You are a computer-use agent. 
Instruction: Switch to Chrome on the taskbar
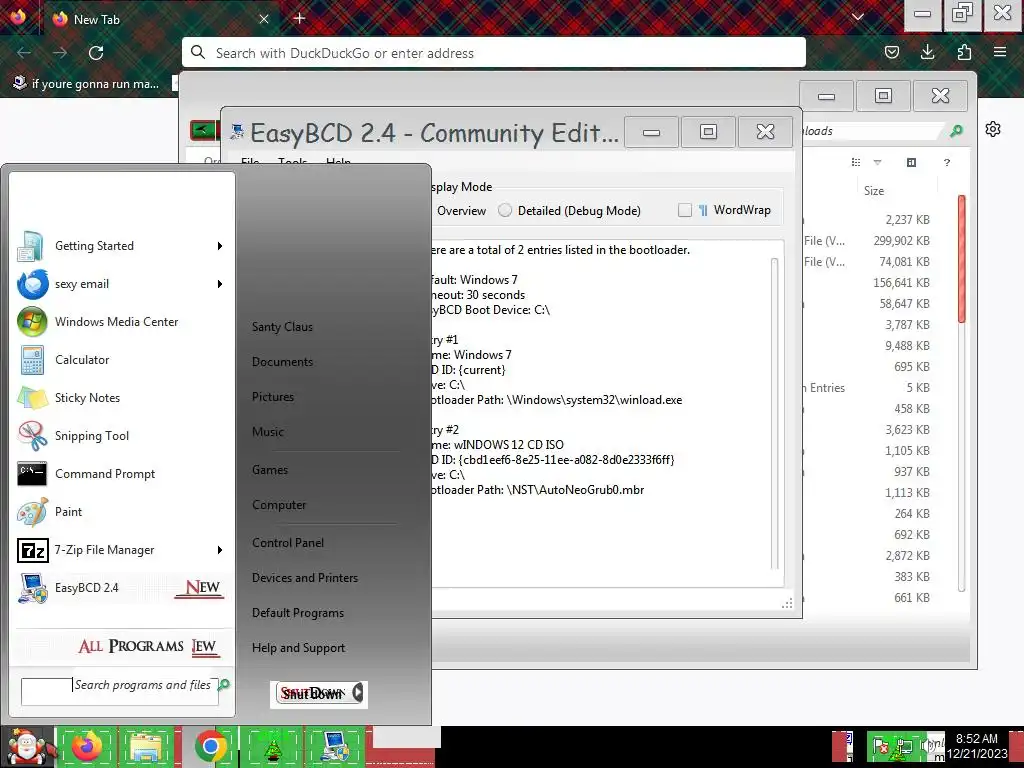210,747
